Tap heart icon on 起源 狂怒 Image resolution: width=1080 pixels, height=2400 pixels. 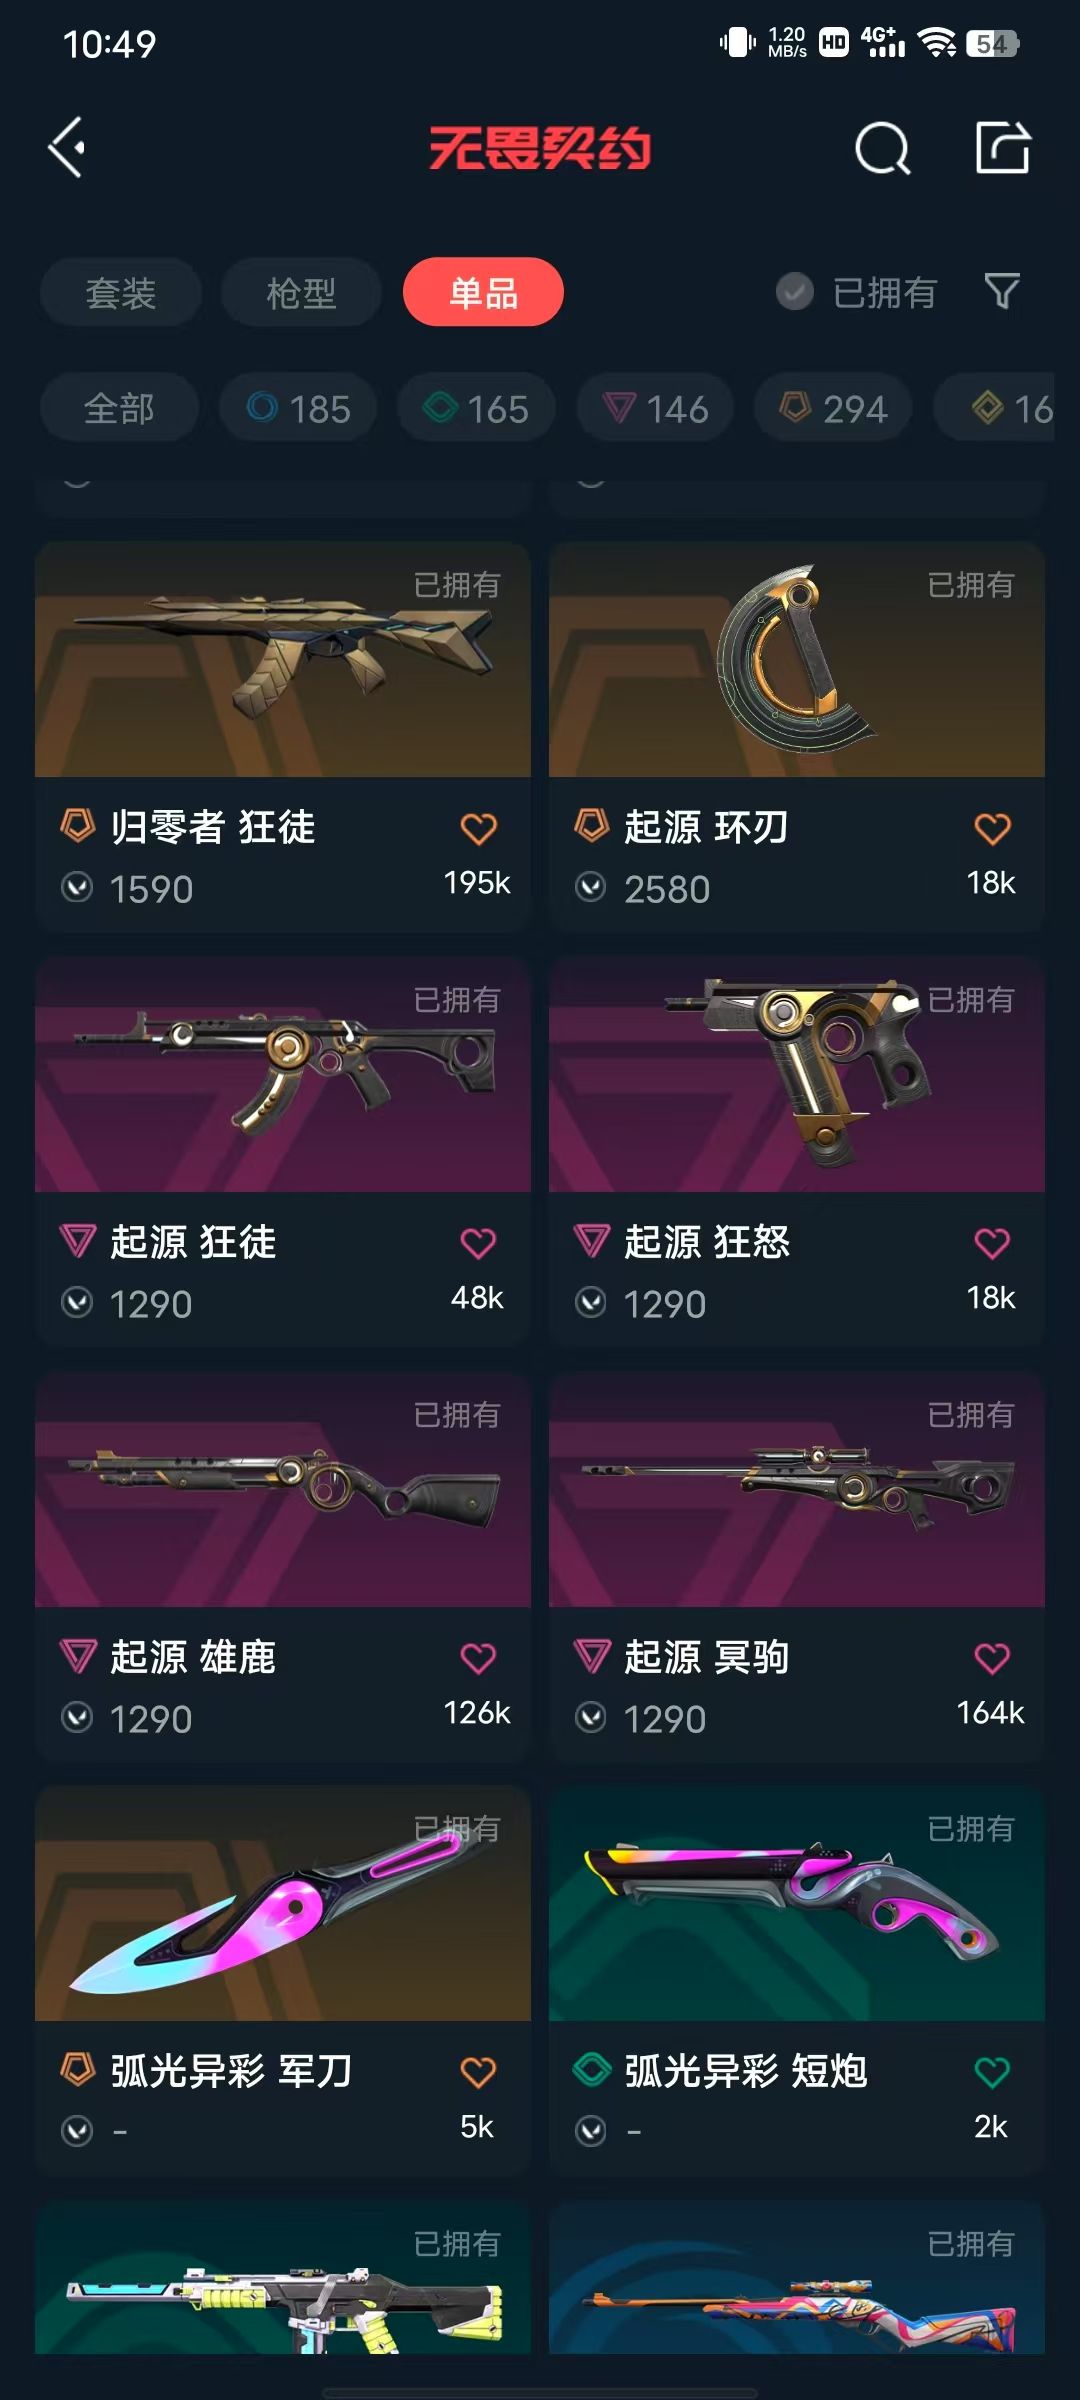(992, 1243)
